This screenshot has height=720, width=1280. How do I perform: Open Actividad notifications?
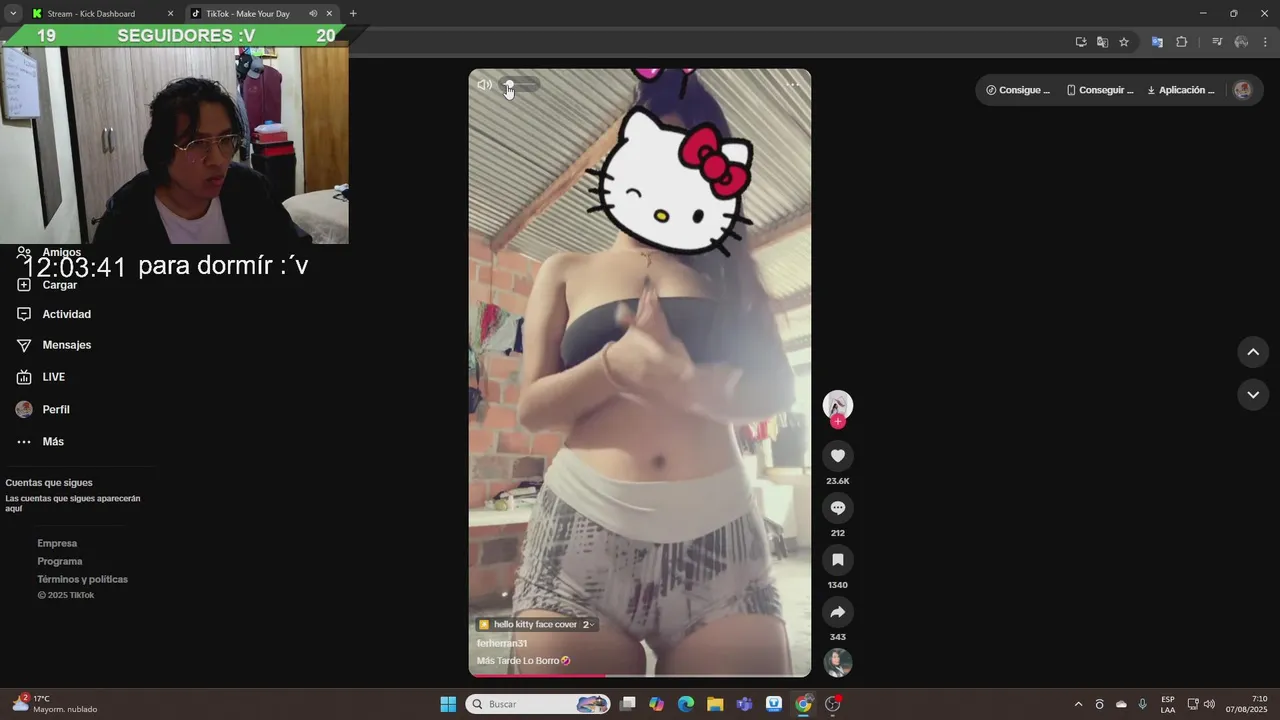[x=54, y=314]
